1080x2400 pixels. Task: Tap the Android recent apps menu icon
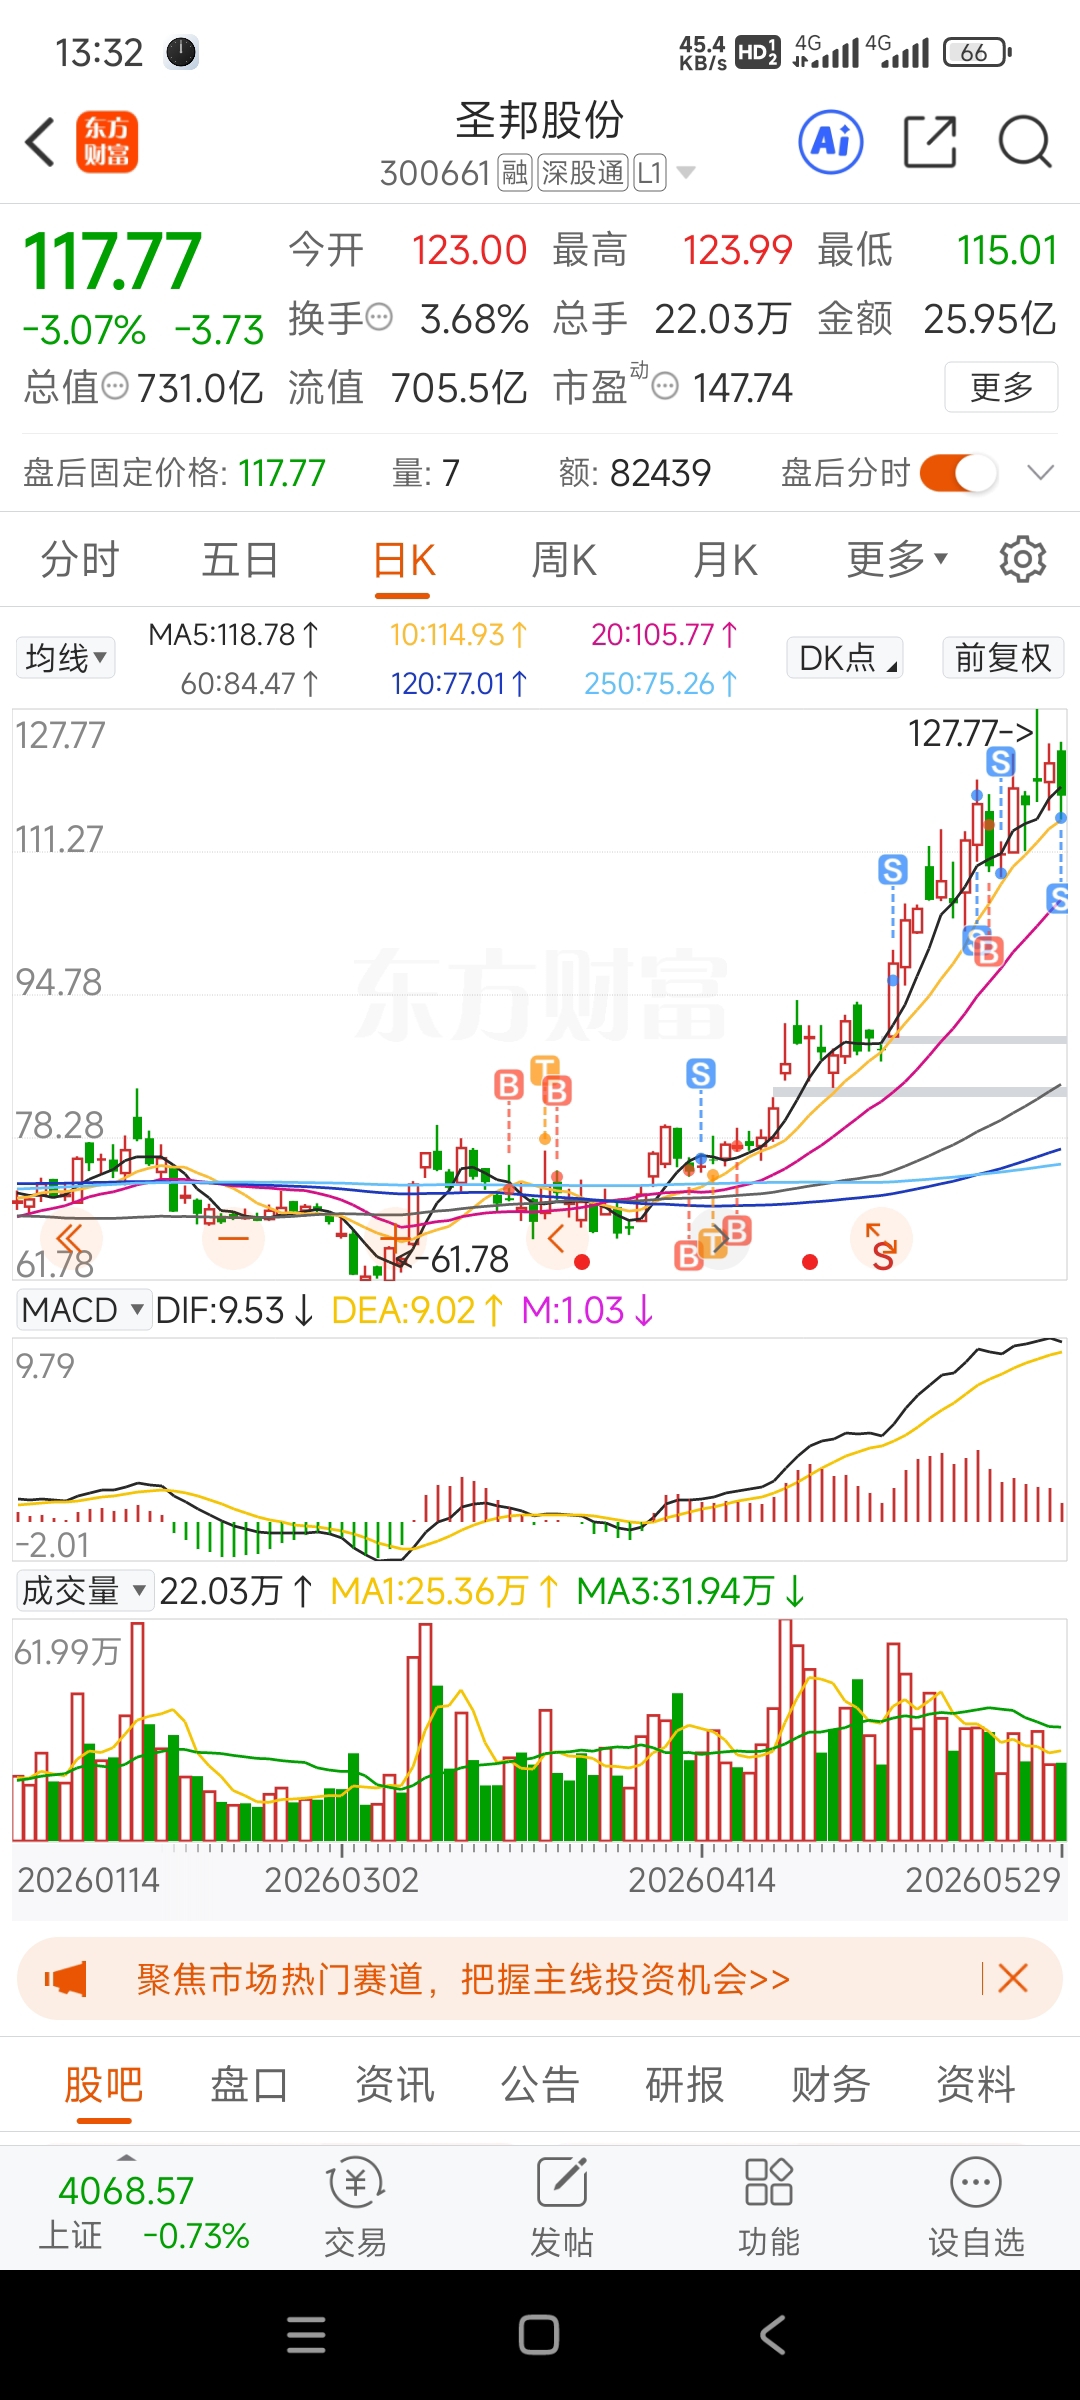(306, 2335)
